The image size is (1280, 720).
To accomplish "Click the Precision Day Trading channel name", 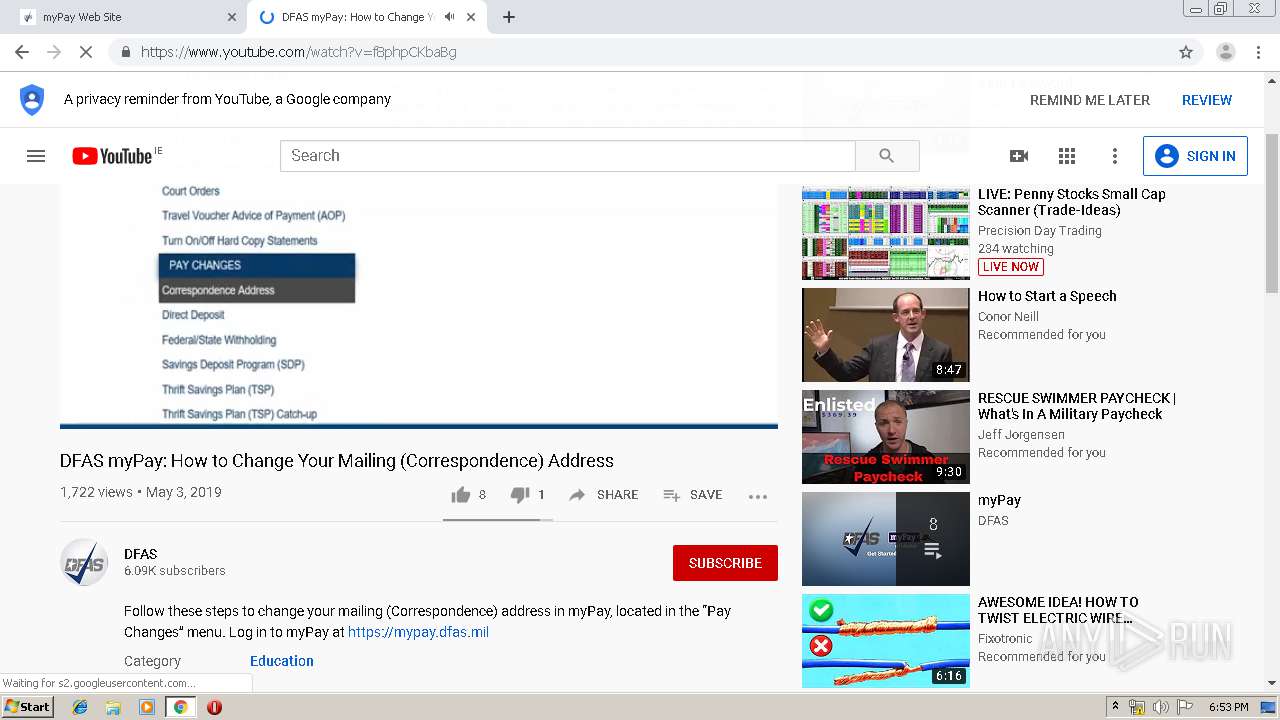I will (1040, 231).
